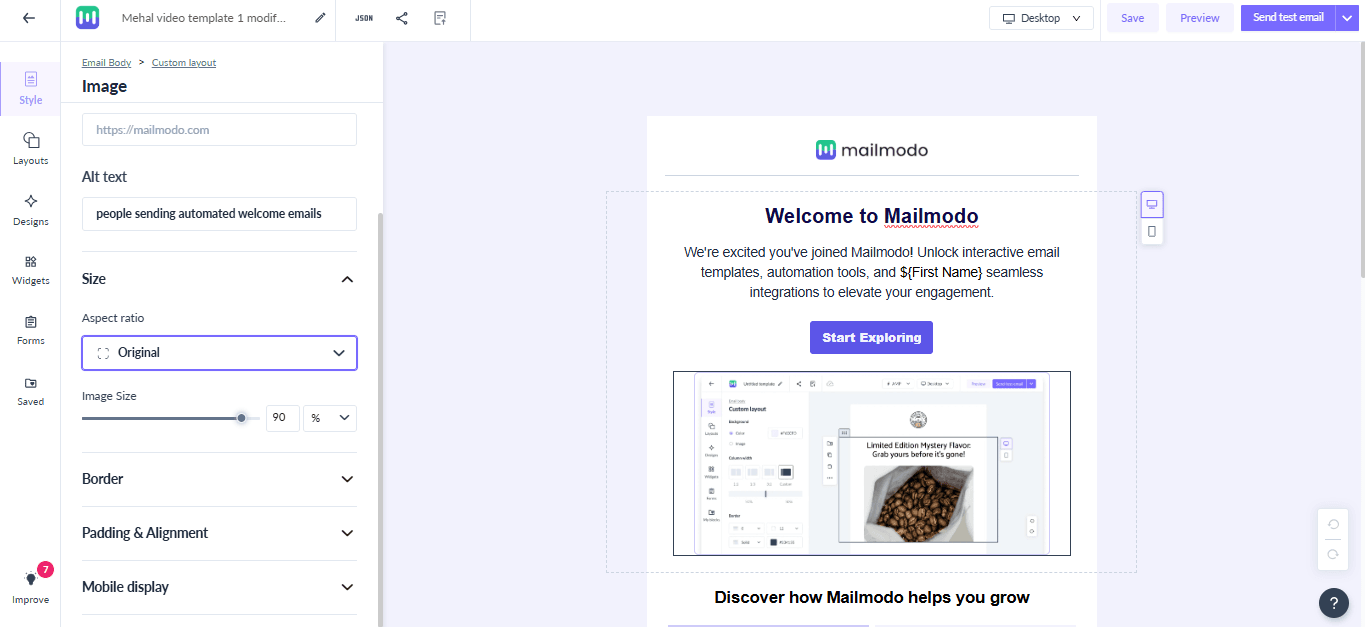Viewport: 1365px width, 627px height.
Task: Click the Send test email button
Action: click(x=1288, y=18)
